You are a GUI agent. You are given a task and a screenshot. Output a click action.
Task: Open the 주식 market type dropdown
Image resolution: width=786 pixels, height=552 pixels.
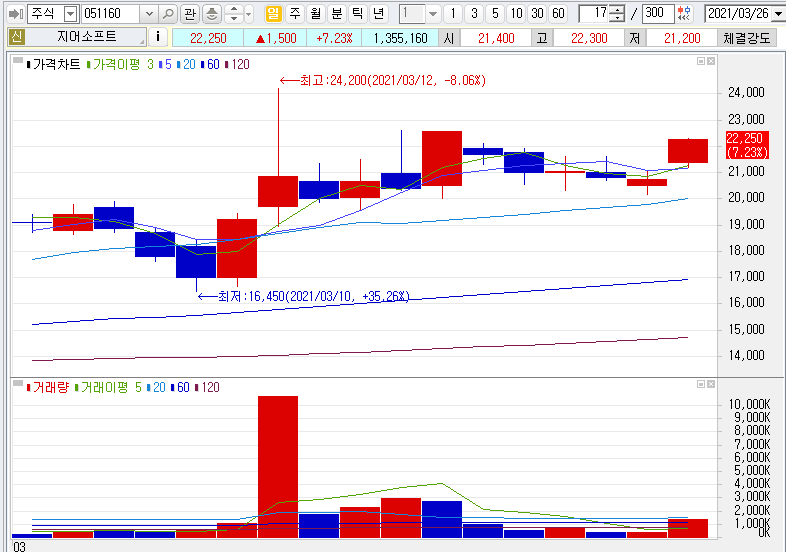coord(71,14)
